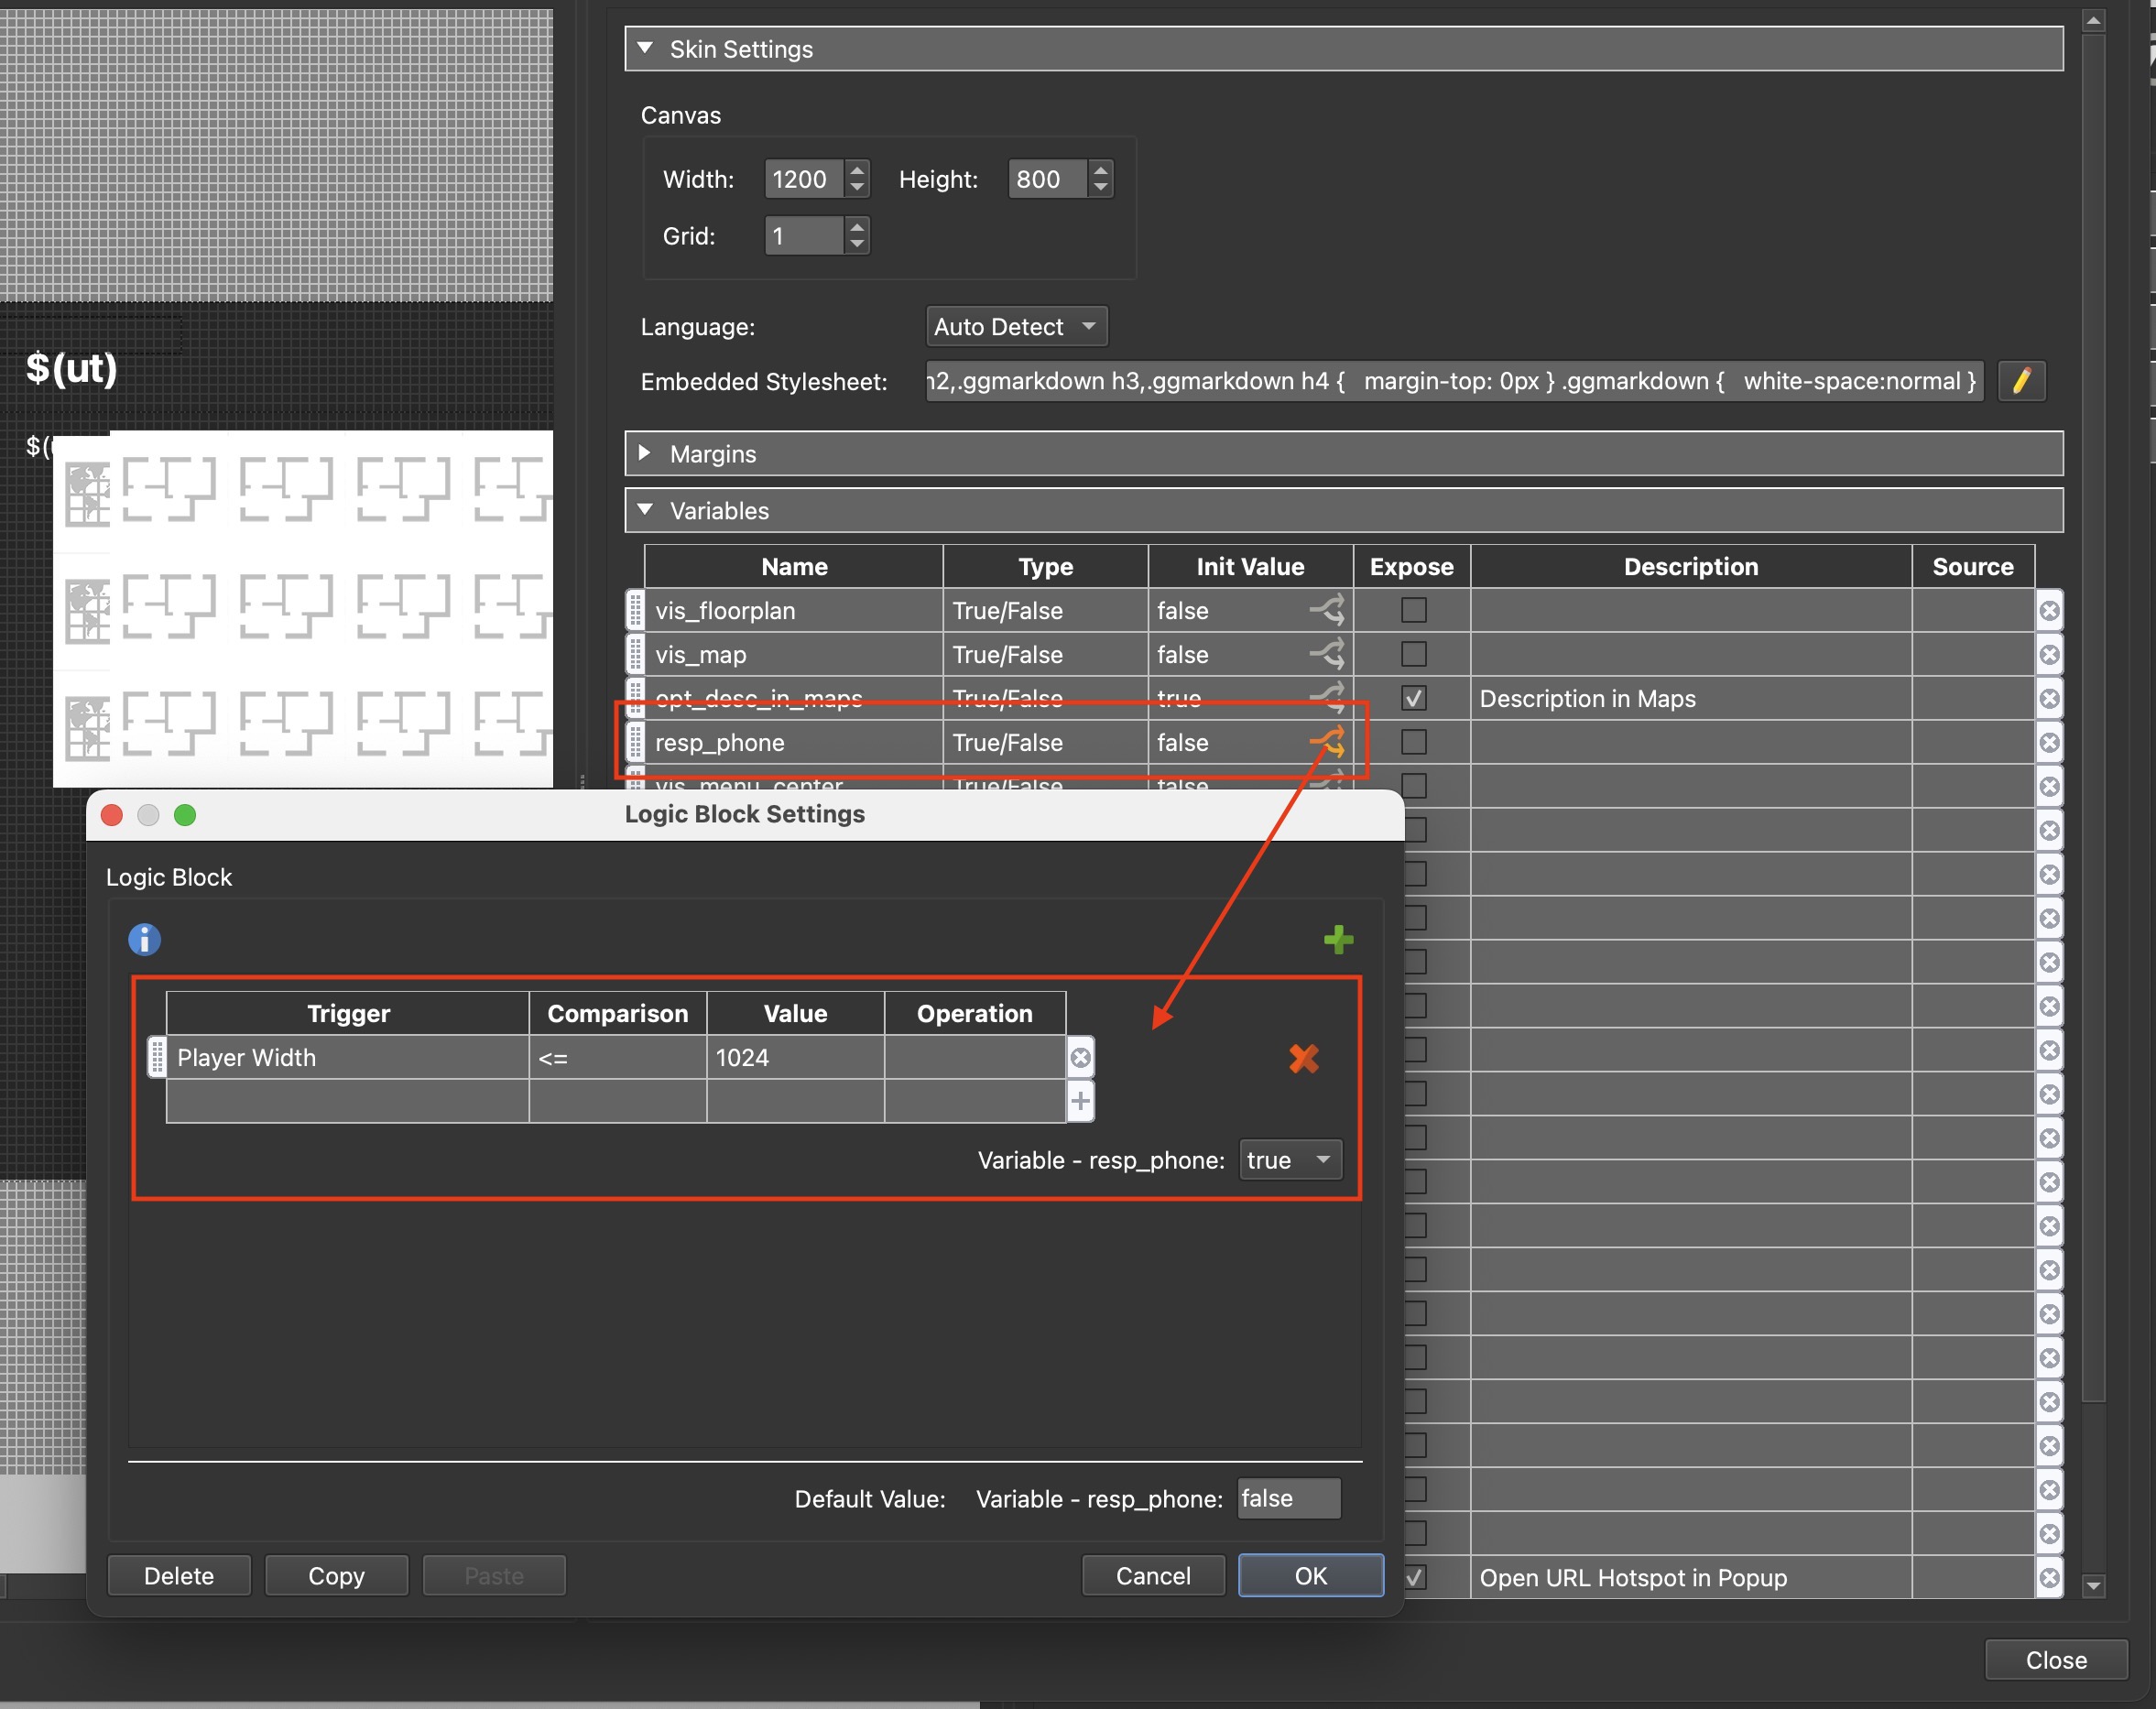
Task: Click the Init Value column header
Action: [1250, 566]
